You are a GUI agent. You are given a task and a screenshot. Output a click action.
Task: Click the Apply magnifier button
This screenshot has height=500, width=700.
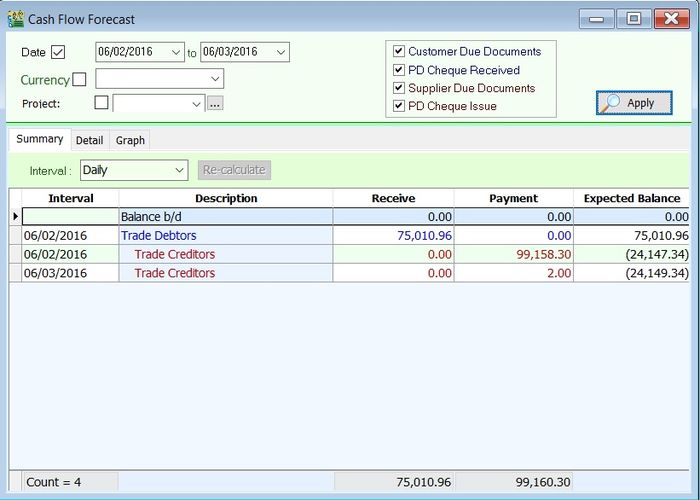[634, 103]
